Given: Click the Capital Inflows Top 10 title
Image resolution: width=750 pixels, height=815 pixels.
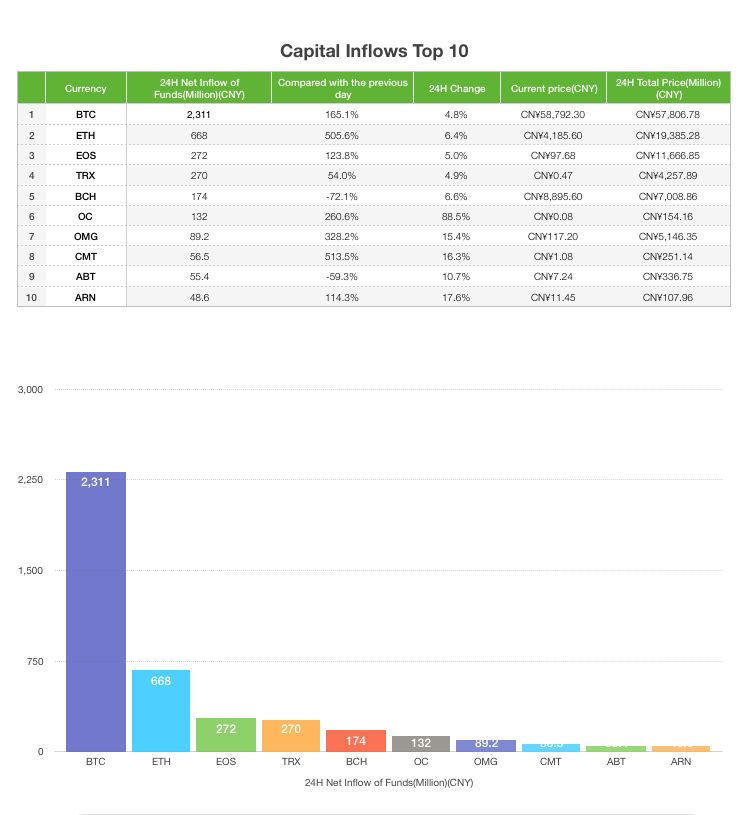Looking at the screenshot, I should pyautogui.click(x=374, y=51).
